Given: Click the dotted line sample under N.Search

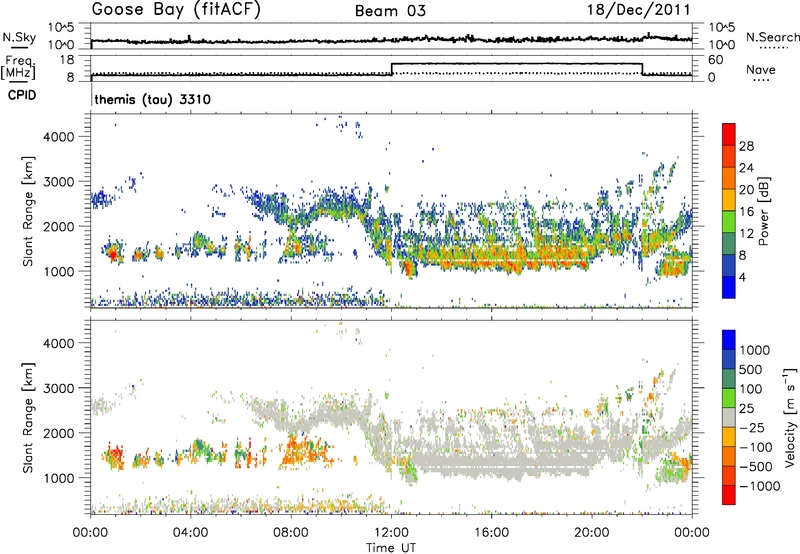Looking at the screenshot, I should pyautogui.click(x=773, y=48).
